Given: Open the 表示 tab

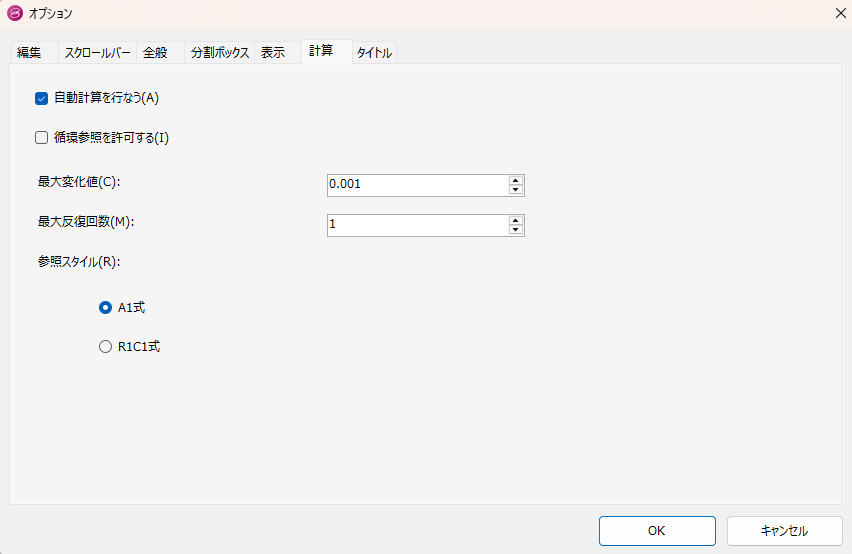Looking at the screenshot, I should click(x=278, y=53).
